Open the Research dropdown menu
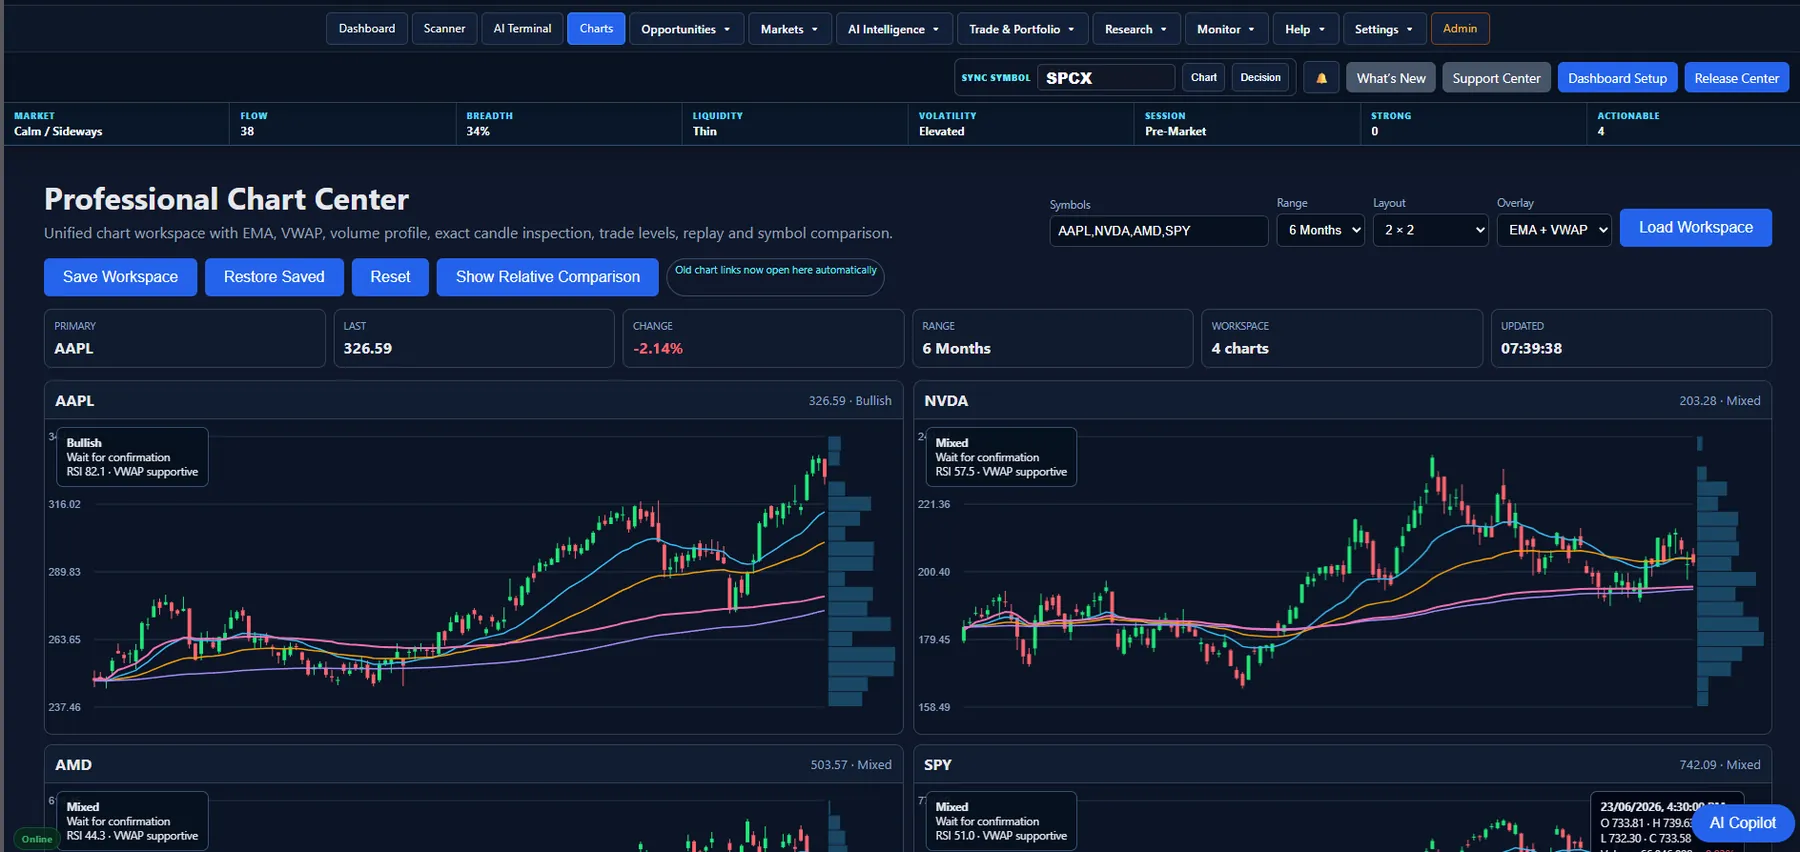The image size is (1800, 852). click(1136, 29)
